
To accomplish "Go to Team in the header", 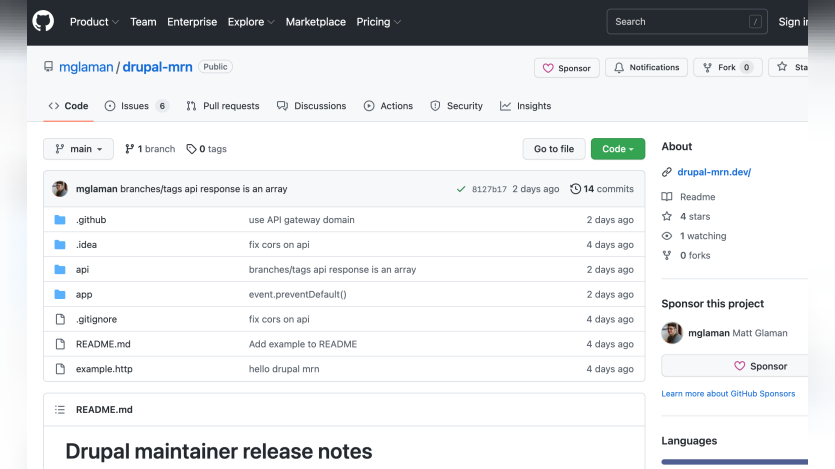I will point(143,22).
